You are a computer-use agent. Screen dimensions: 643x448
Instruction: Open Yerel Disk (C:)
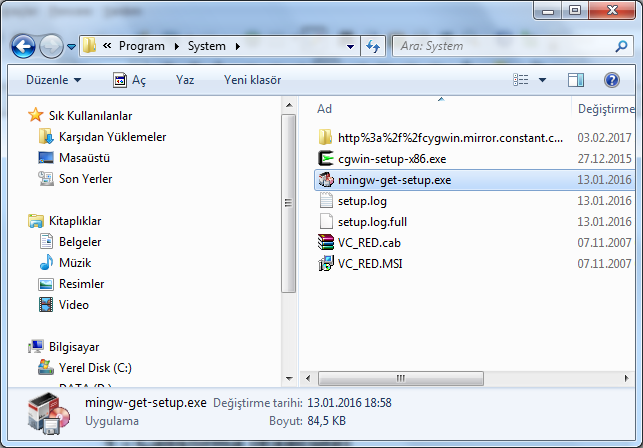coord(95,368)
